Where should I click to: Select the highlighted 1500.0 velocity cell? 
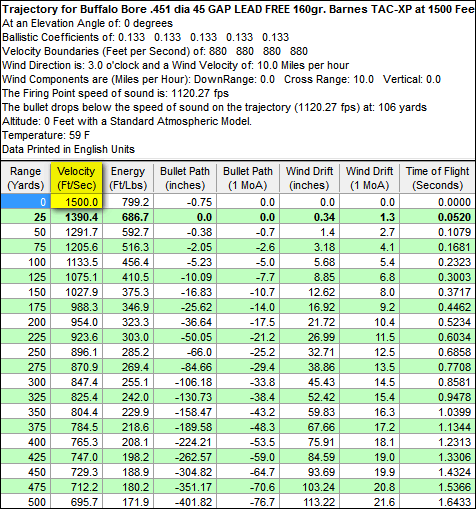(x=76, y=202)
